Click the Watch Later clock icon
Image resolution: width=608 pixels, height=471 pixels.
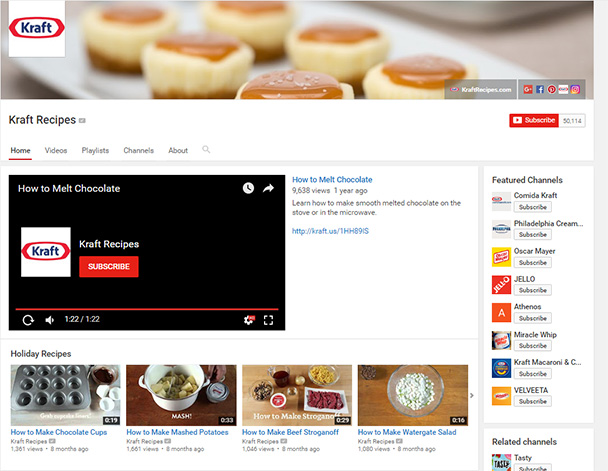click(x=248, y=188)
